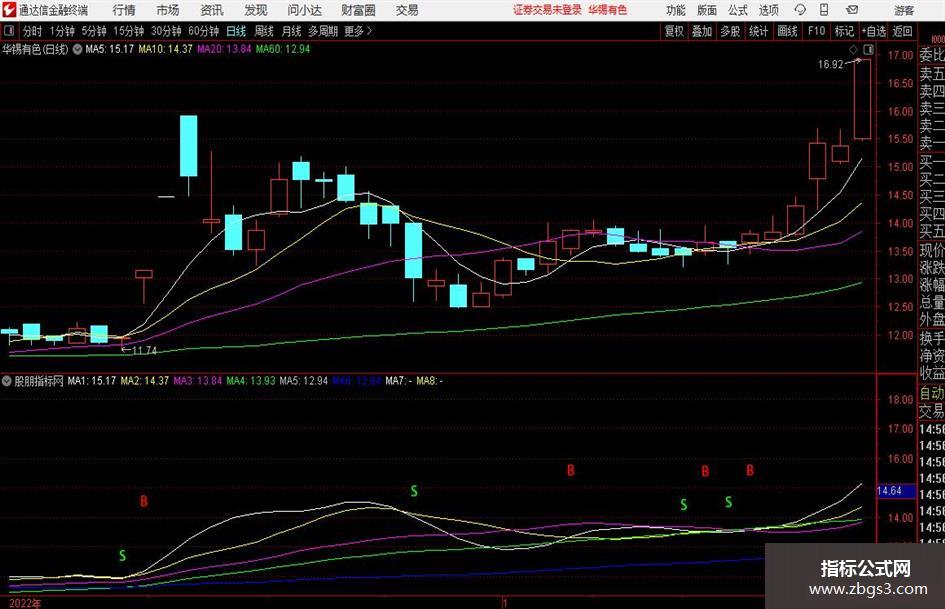Screen dimensions: 945x609
Task: Click the 多股 multi-stock button
Action: [x=730, y=31]
